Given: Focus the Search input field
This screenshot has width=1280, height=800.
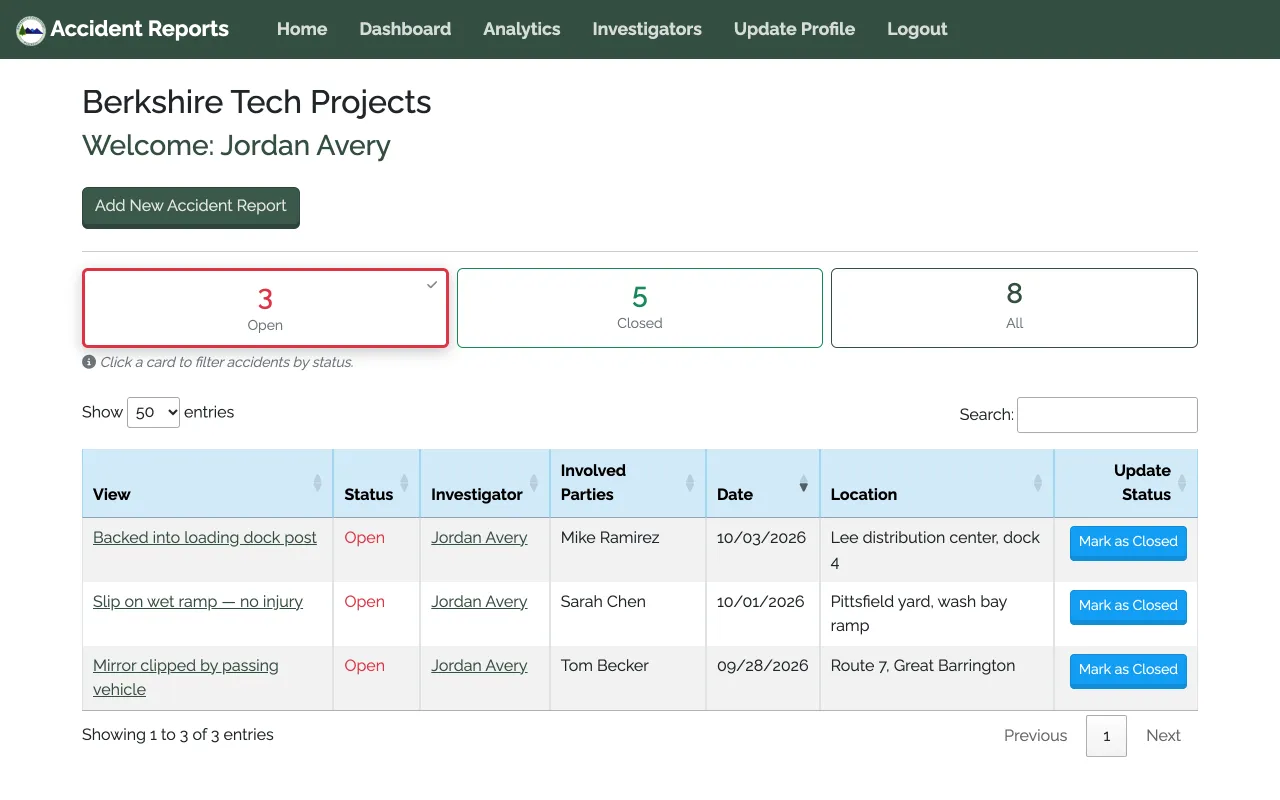Looking at the screenshot, I should (x=1107, y=415).
